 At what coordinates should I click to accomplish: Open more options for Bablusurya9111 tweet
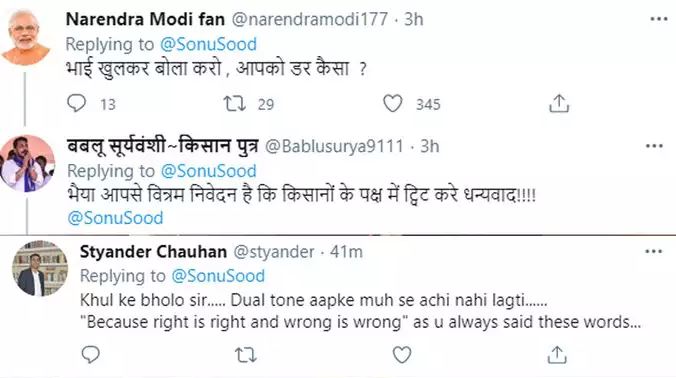(654, 146)
